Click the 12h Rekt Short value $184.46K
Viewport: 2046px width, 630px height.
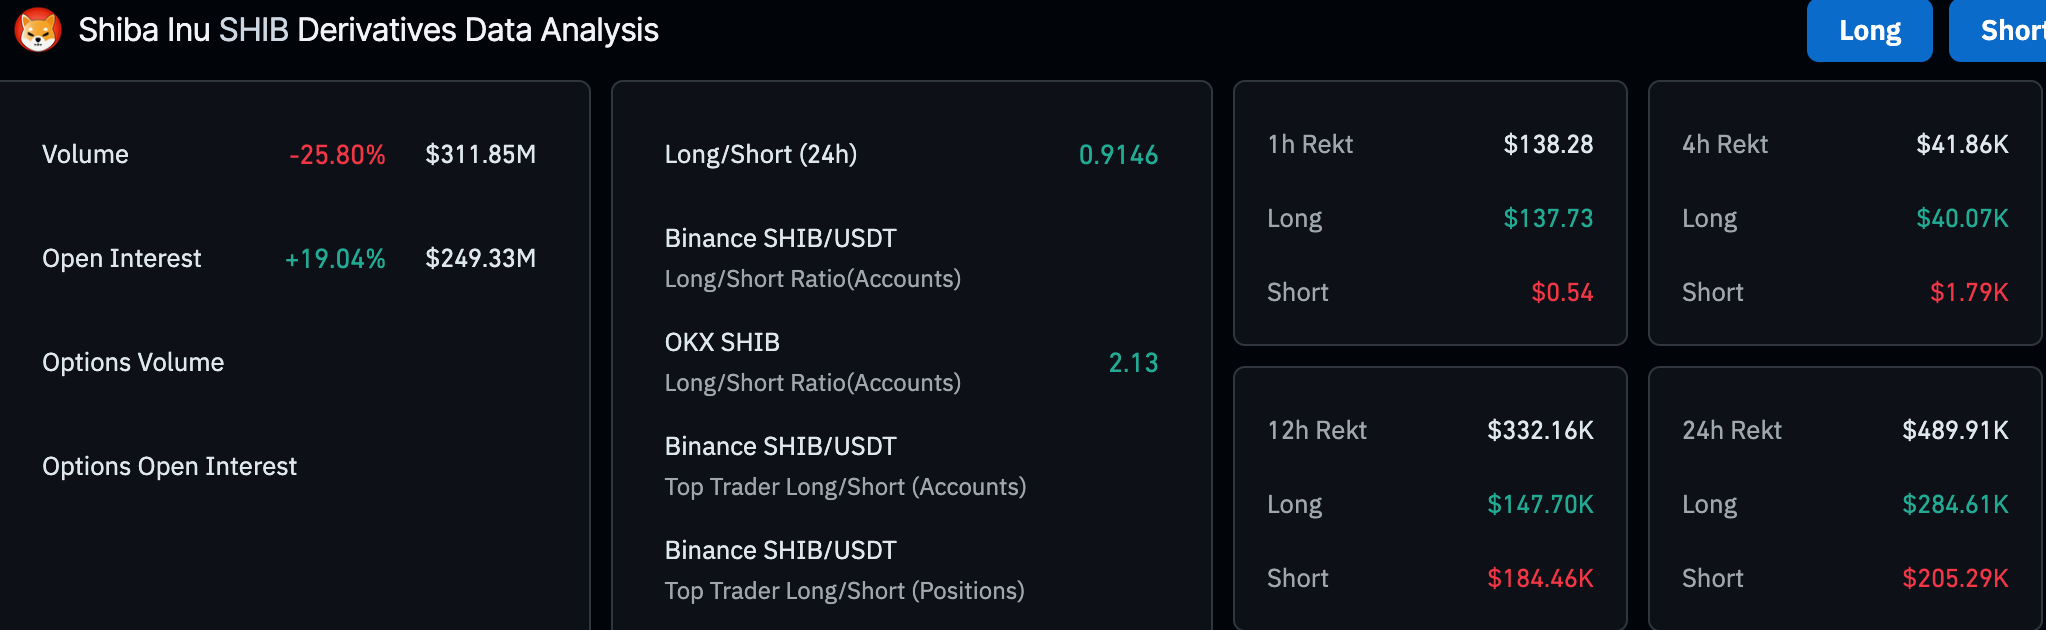click(x=1540, y=578)
